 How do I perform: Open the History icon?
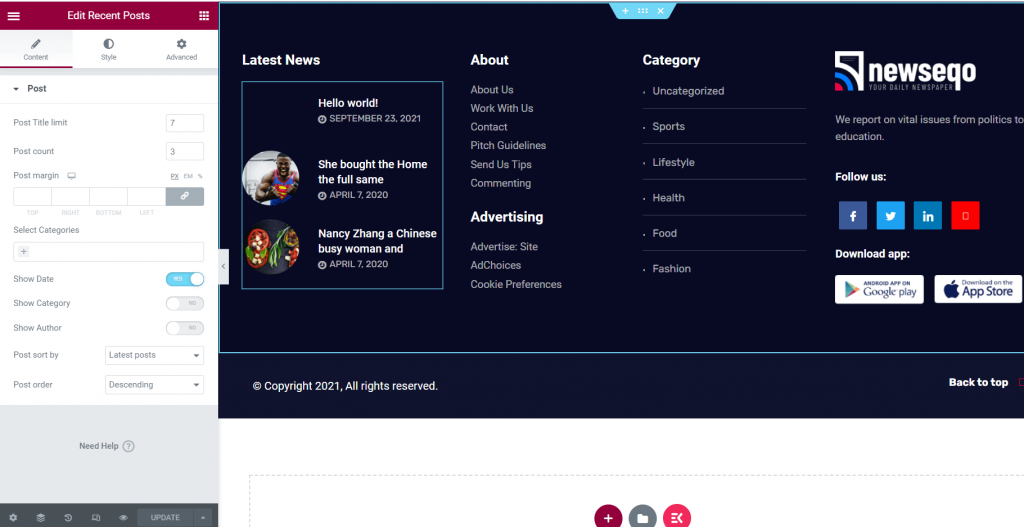68,518
